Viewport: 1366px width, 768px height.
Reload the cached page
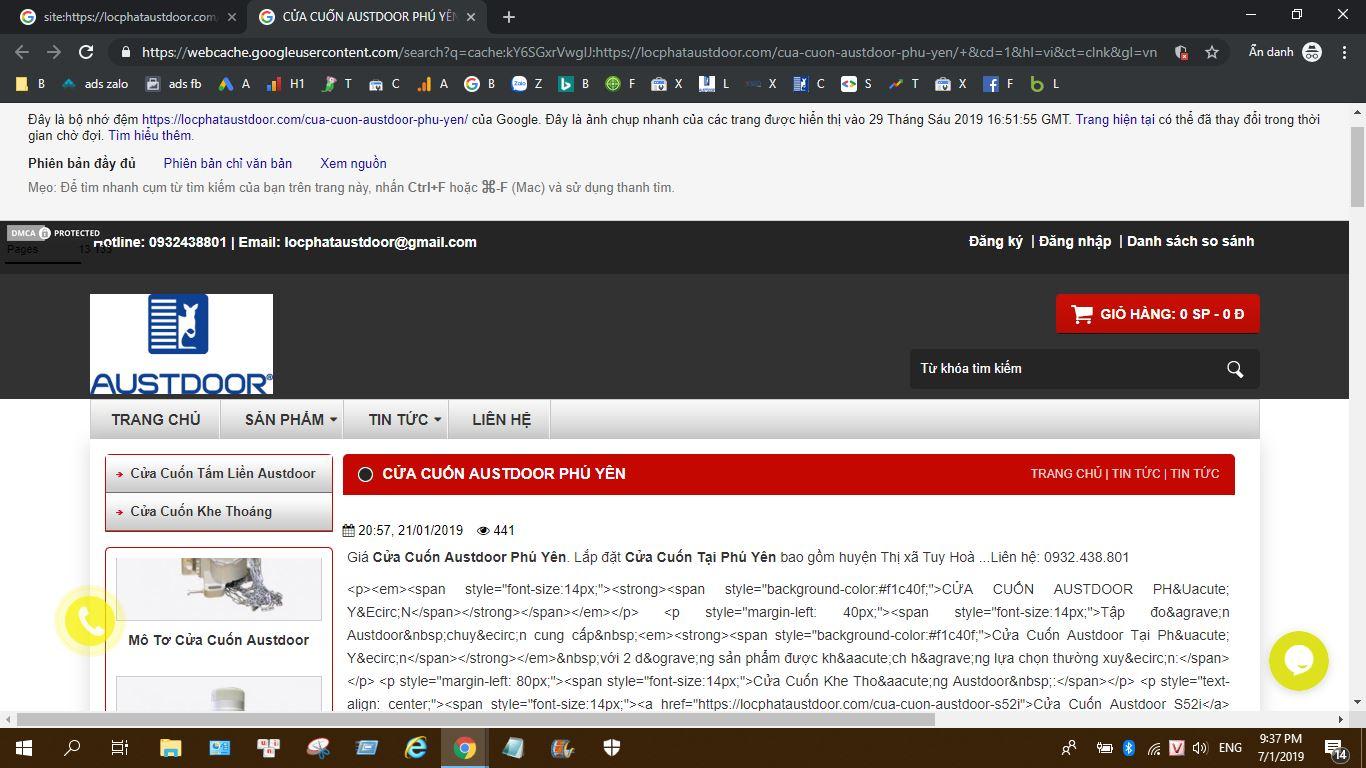click(x=86, y=52)
